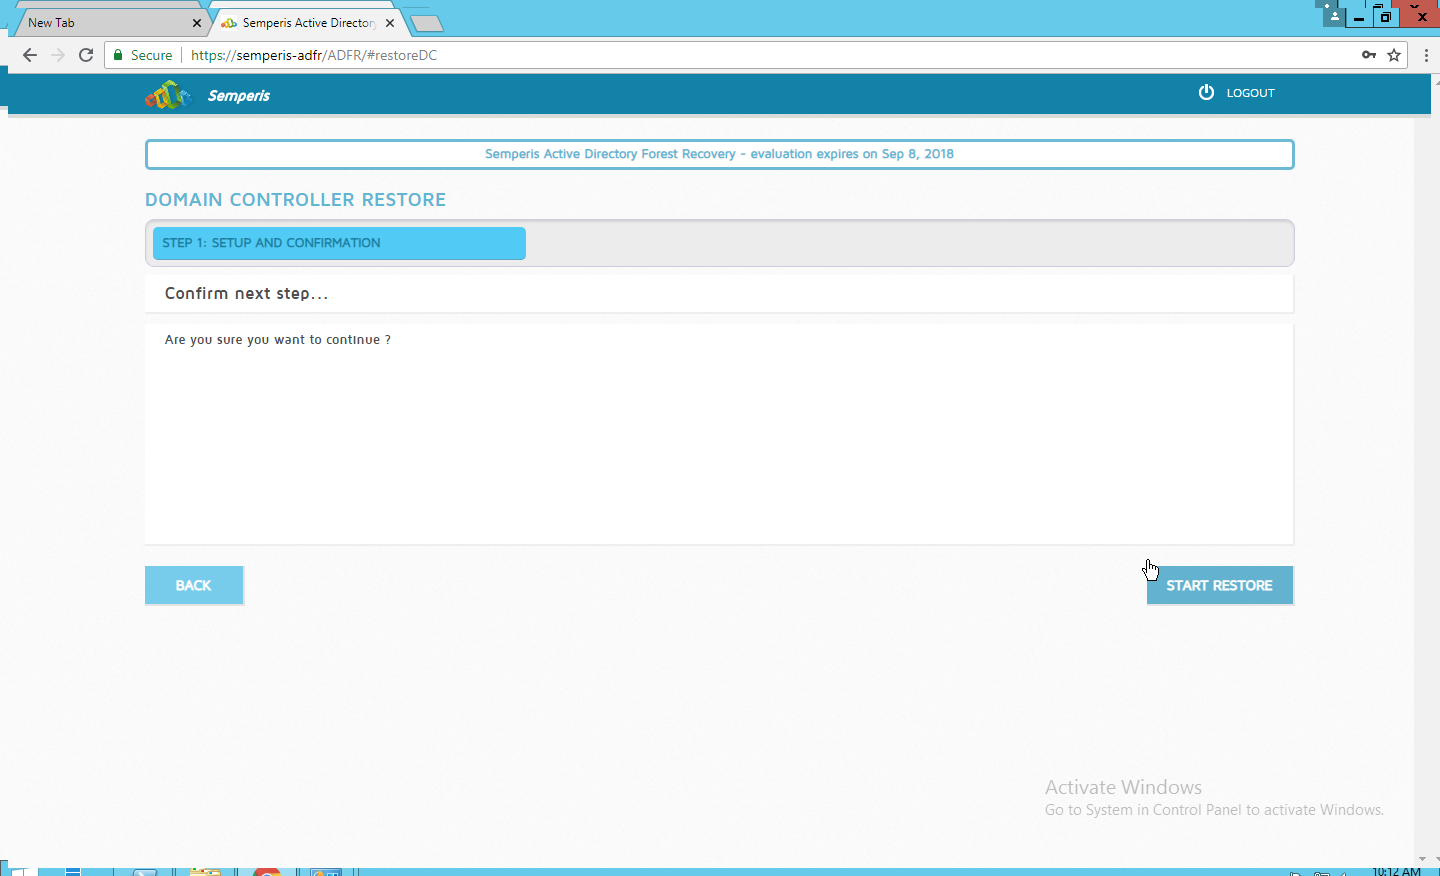The image size is (1440, 876).
Task: Click the START RESTORE button
Action: coord(1219,585)
